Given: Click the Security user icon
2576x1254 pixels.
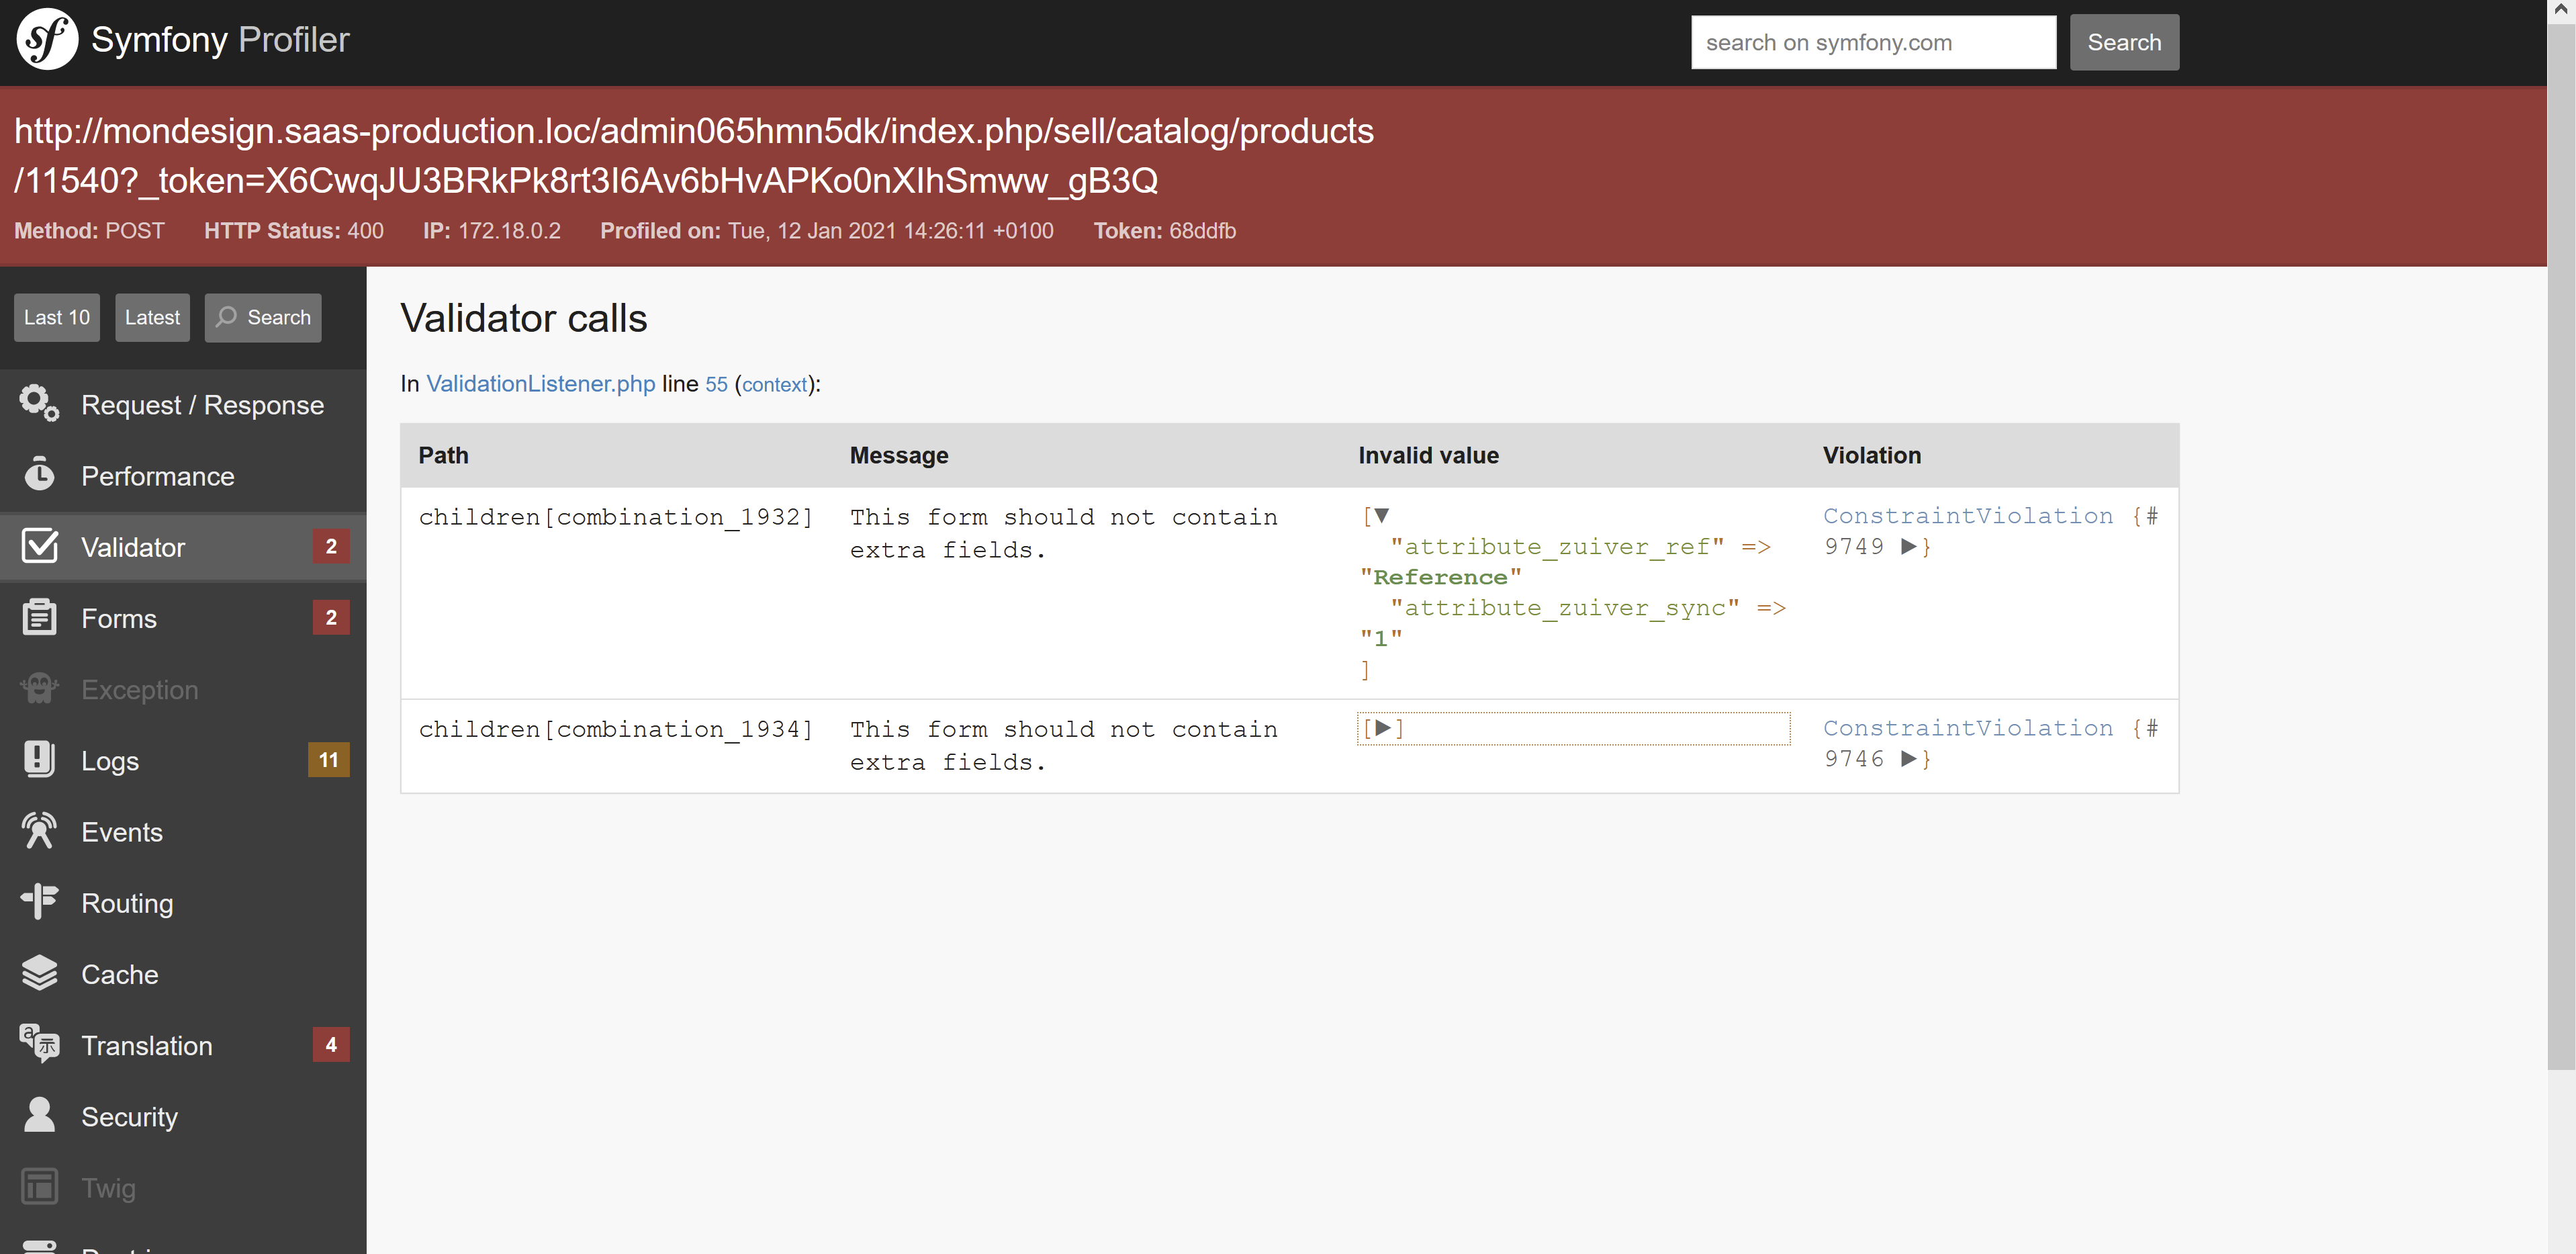Looking at the screenshot, I should click(x=39, y=1115).
